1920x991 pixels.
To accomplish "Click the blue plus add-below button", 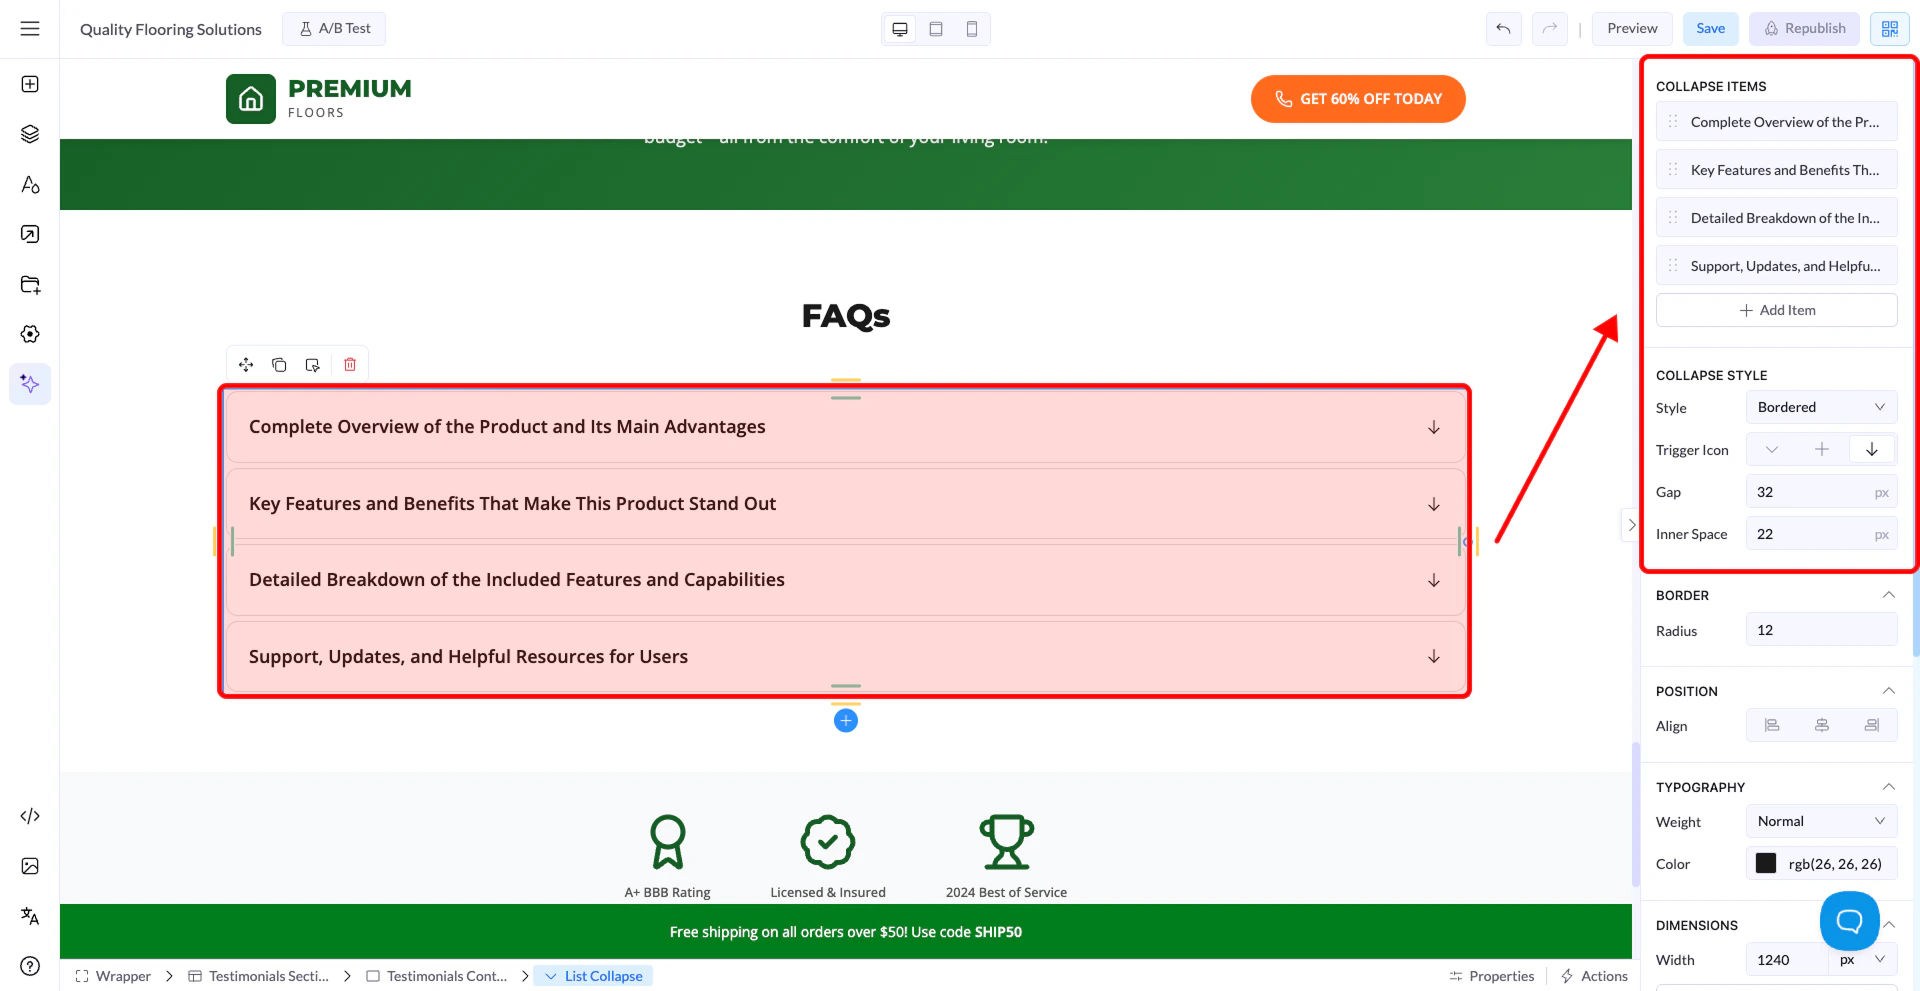I will coord(846,720).
